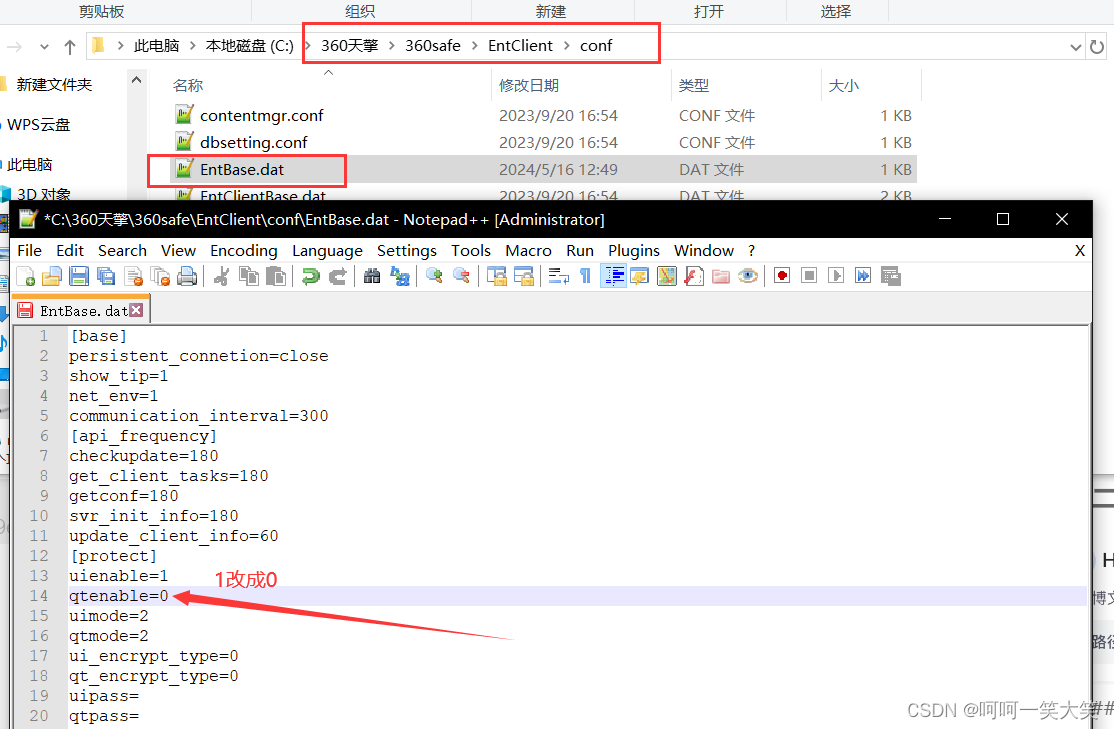Viewport: 1114px width, 729px height.
Task: Click WPS云盘 in Explorer sidebar
Action: [38, 124]
